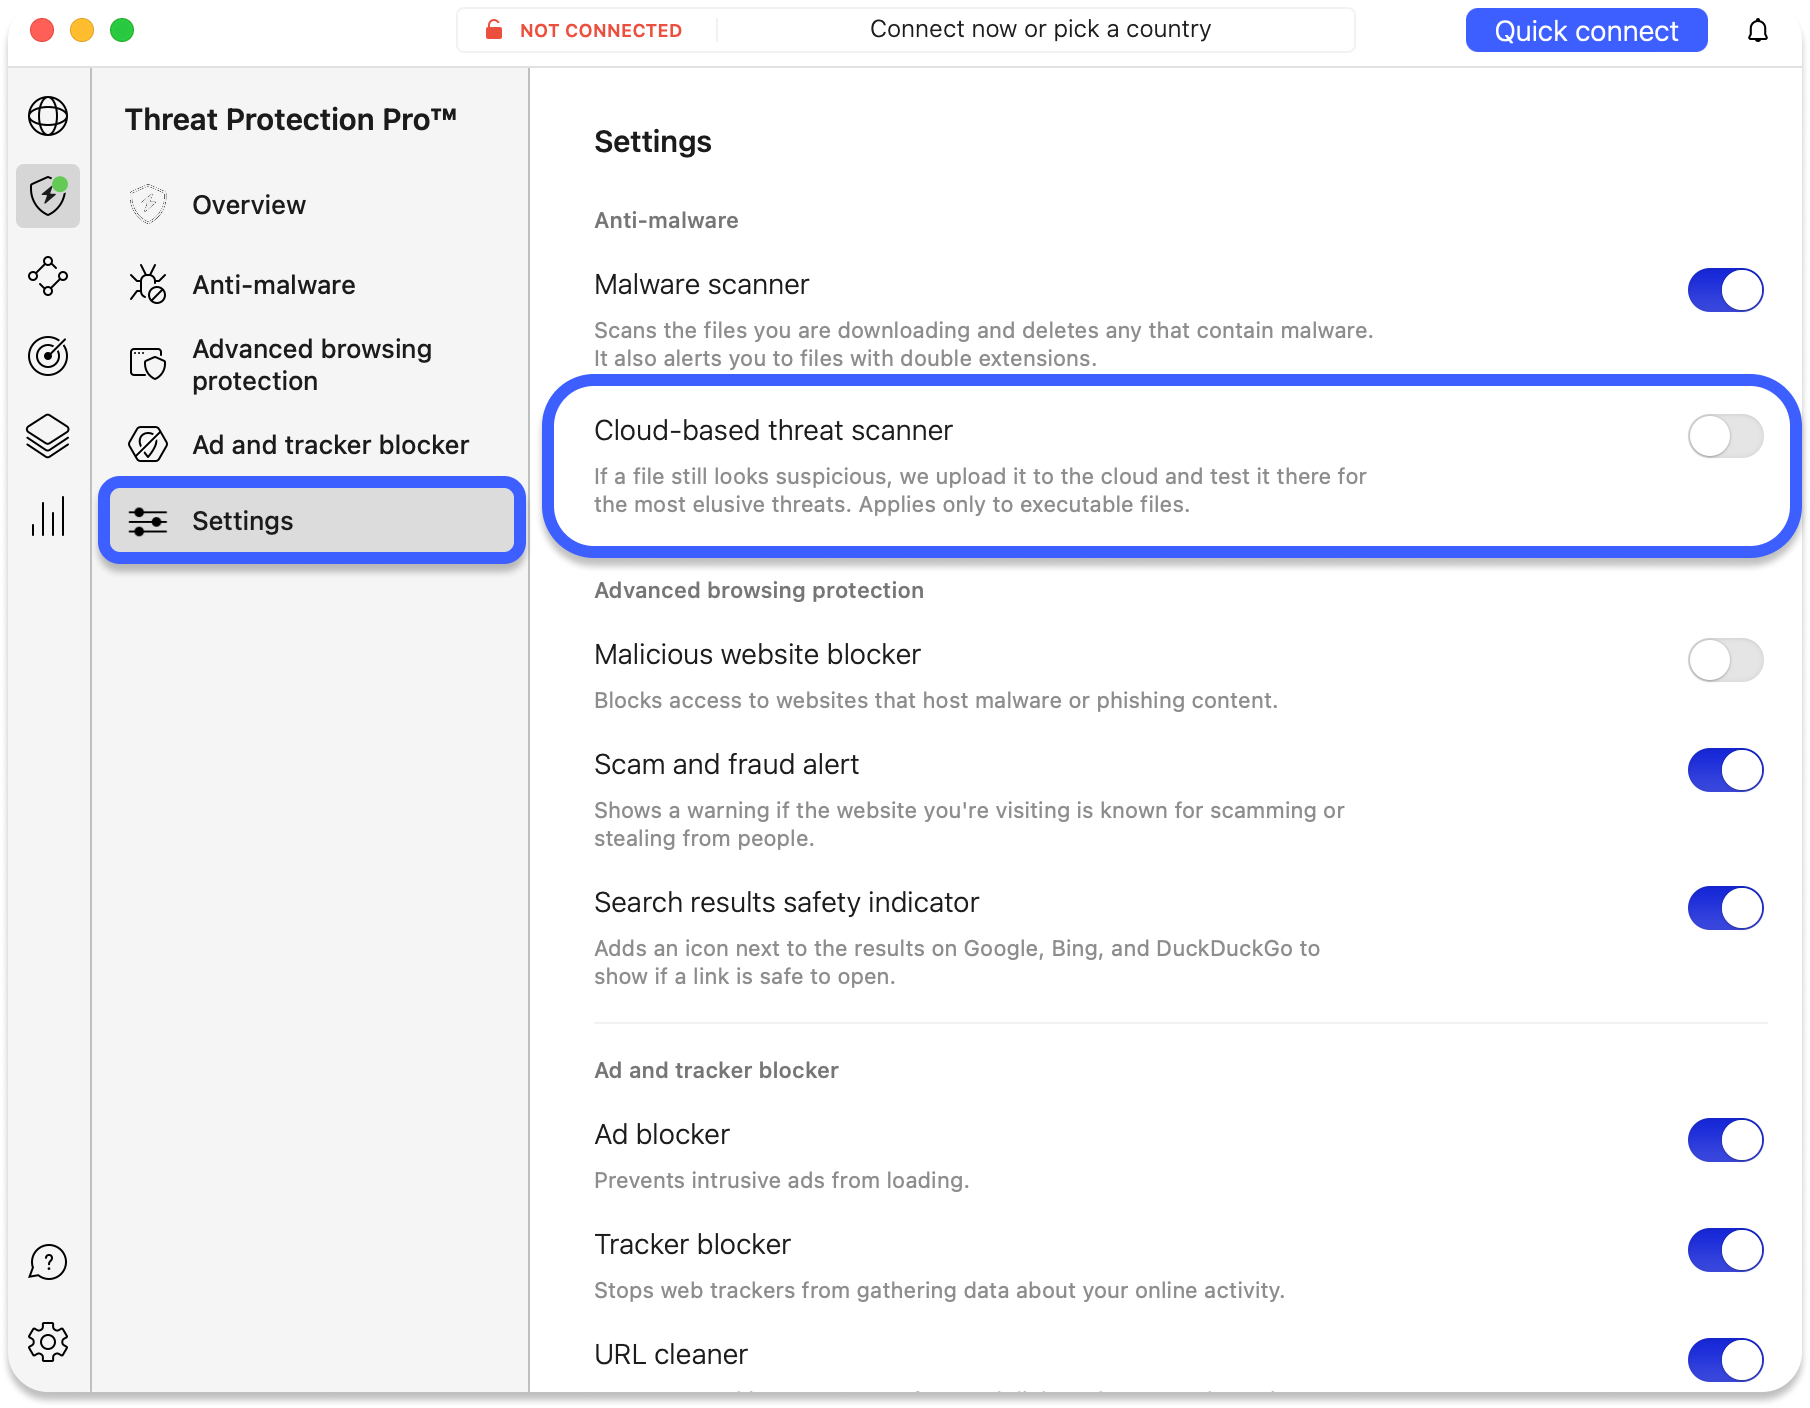Switch off Scam and fraud alert
1810x1408 pixels.
(x=1725, y=770)
